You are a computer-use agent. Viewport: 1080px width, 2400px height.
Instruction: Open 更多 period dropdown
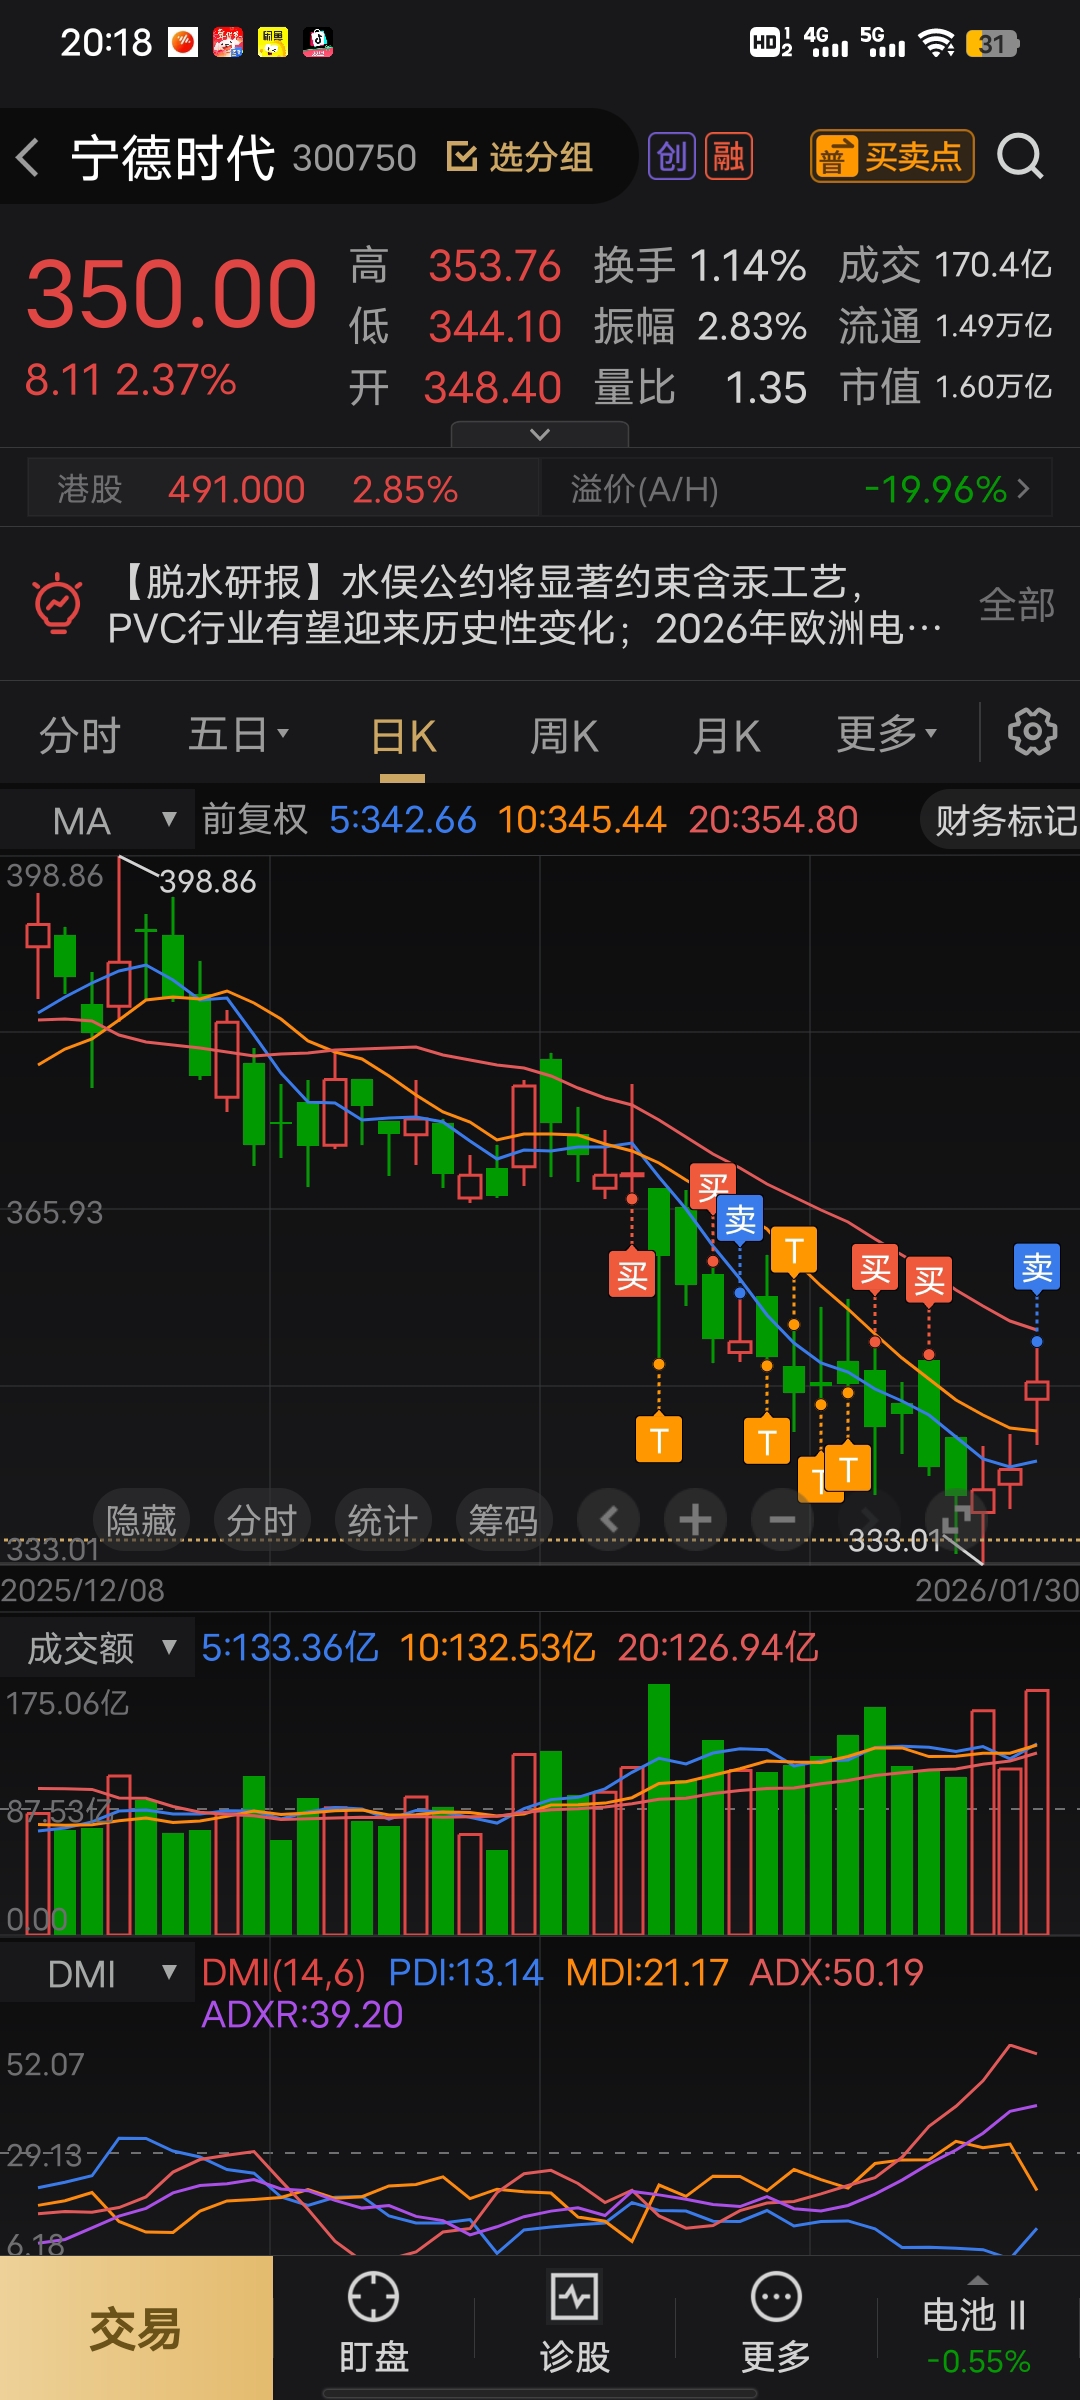tap(887, 735)
